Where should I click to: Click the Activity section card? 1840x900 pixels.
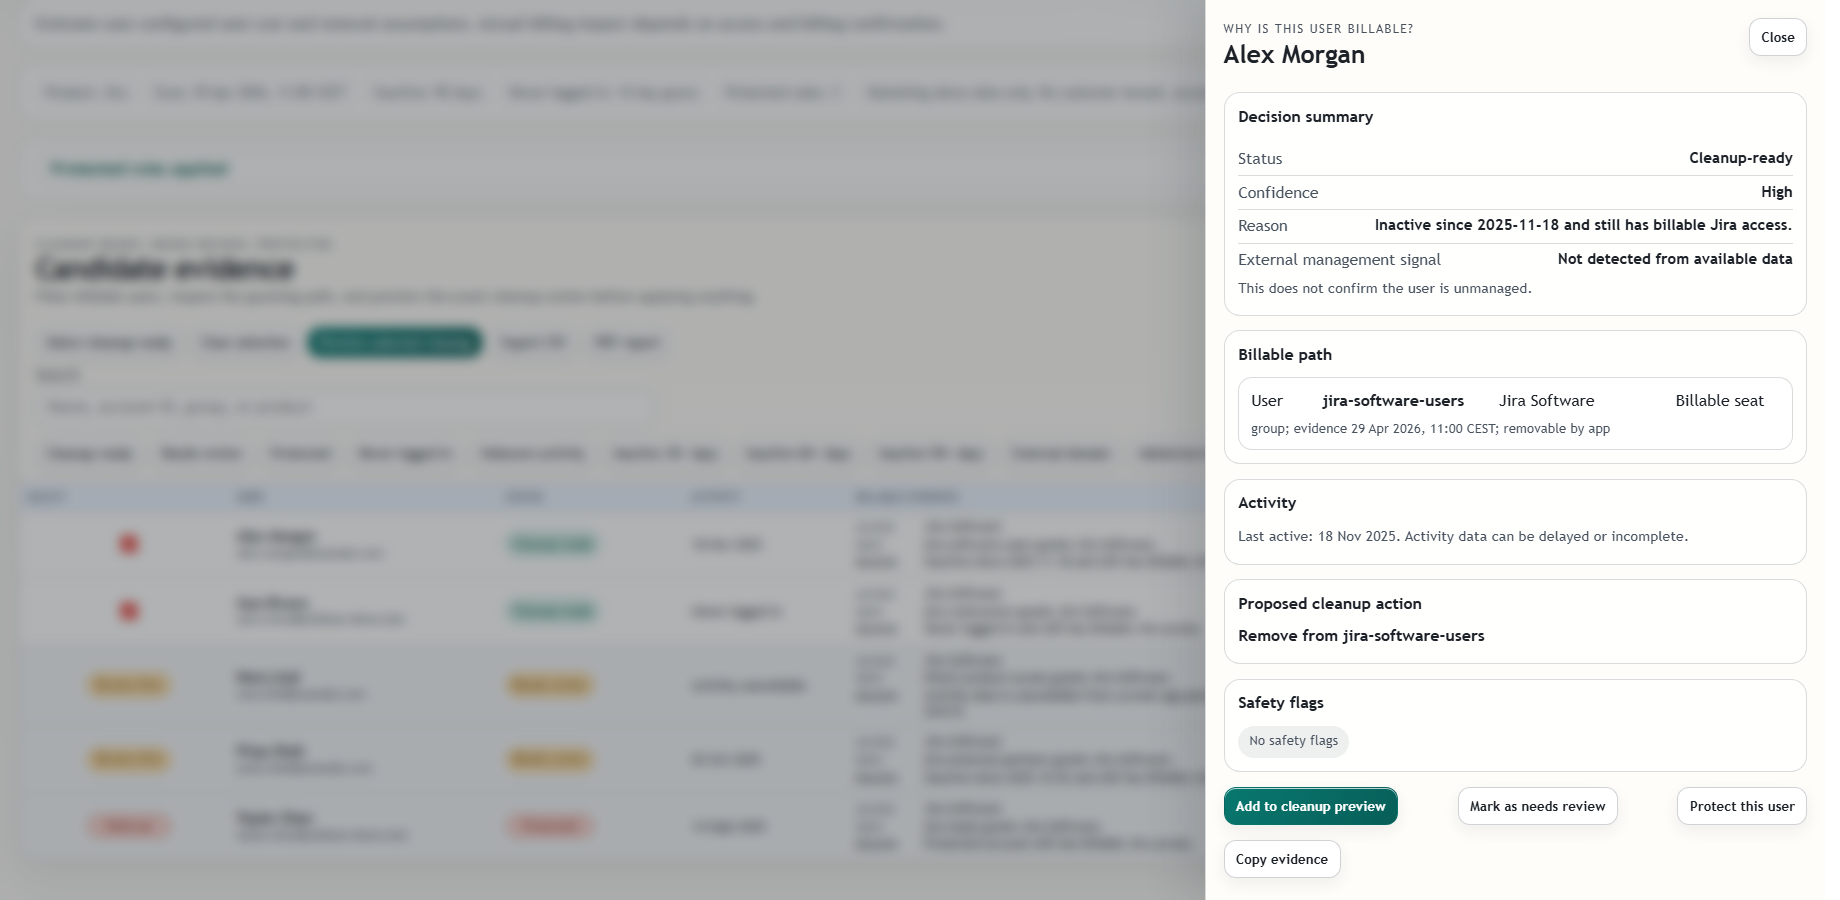[x=1514, y=522]
